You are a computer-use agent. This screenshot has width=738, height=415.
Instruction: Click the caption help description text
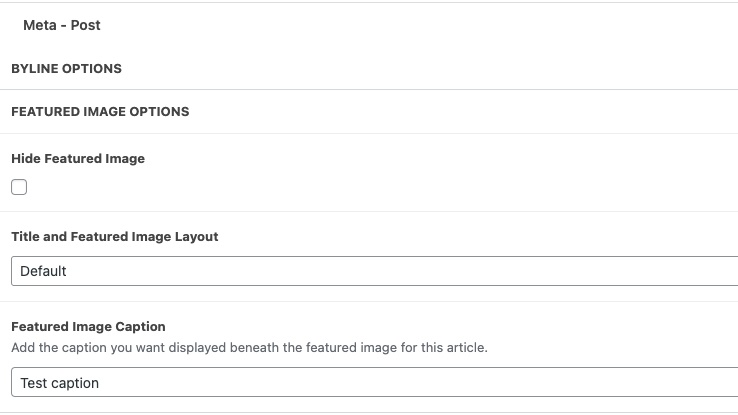(x=249, y=348)
